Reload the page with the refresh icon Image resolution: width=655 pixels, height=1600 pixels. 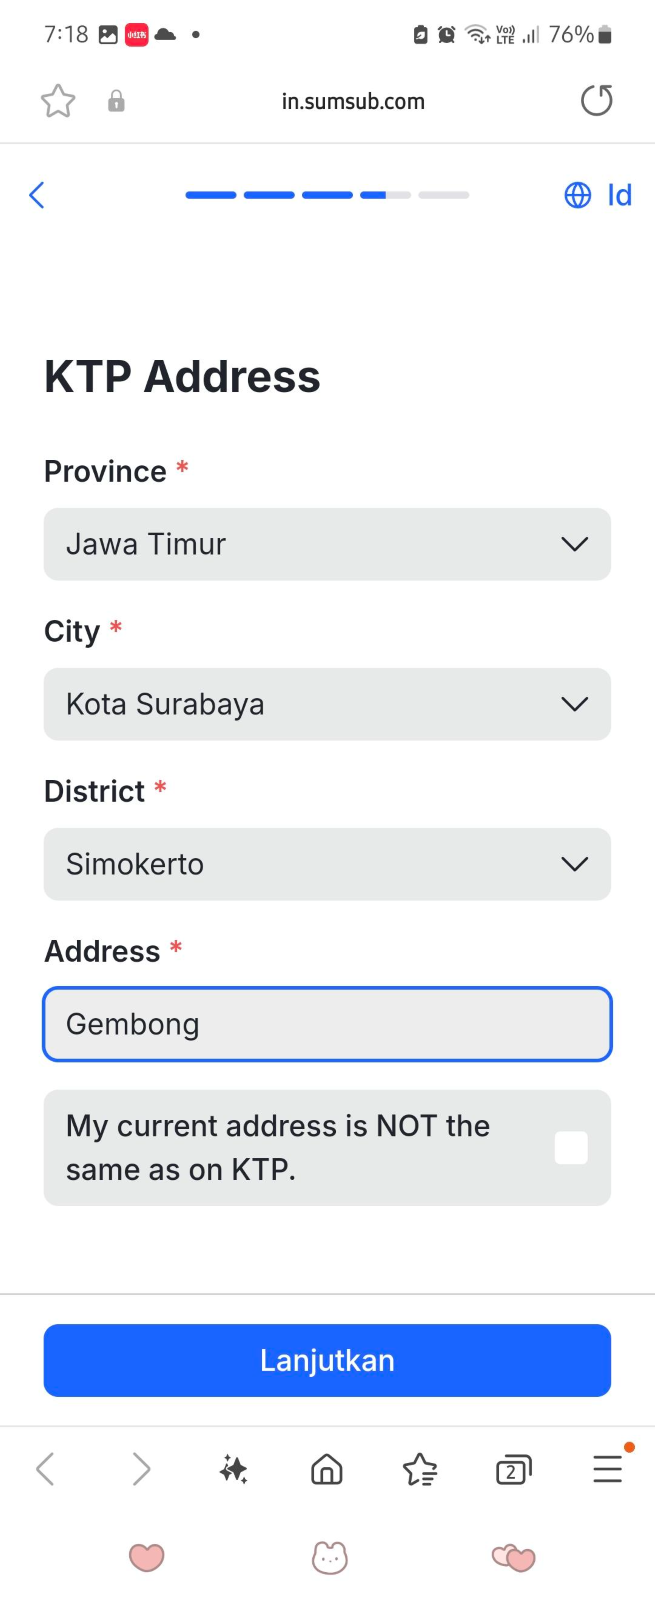596,101
